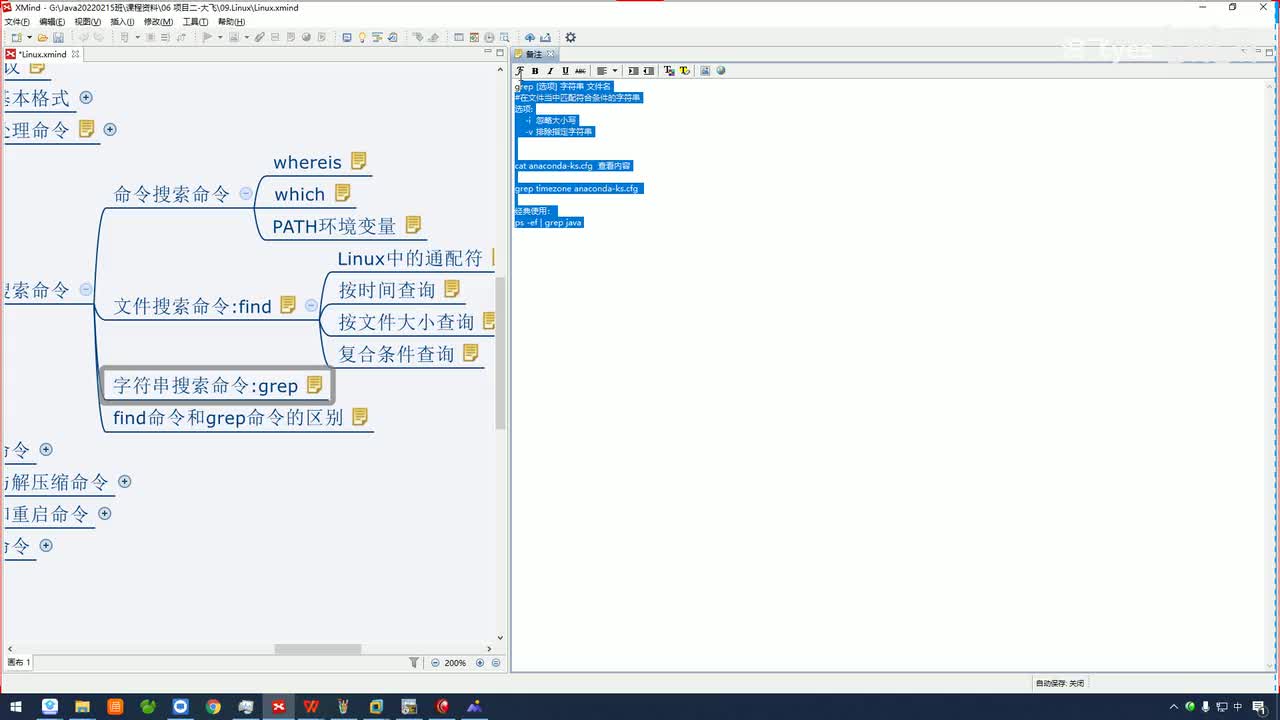Viewport: 1280px width, 720px height.
Task: Click the text alignment button in notes
Action: pyautogui.click(x=602, y=71)
